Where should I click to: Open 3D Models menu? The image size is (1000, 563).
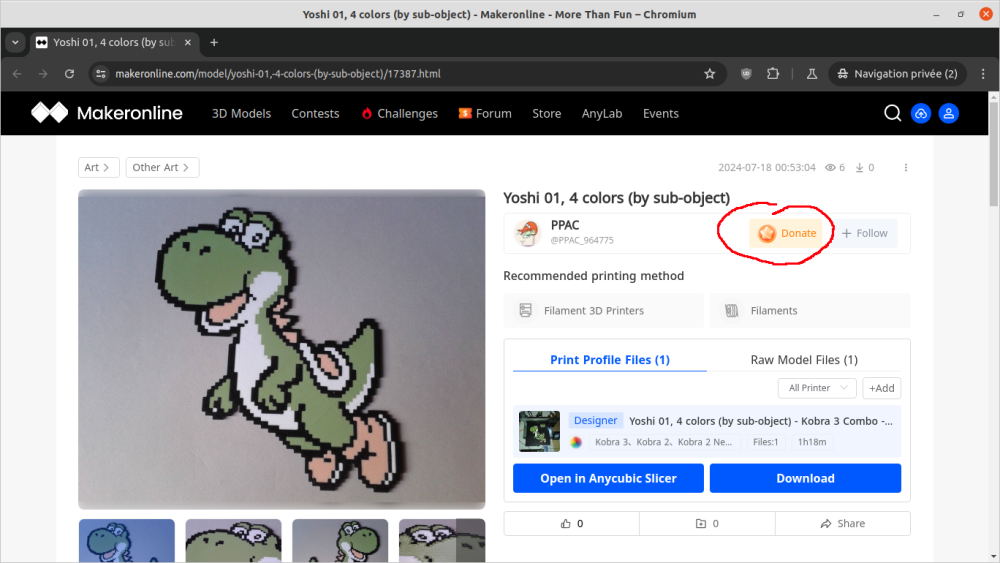coord(241,113)
